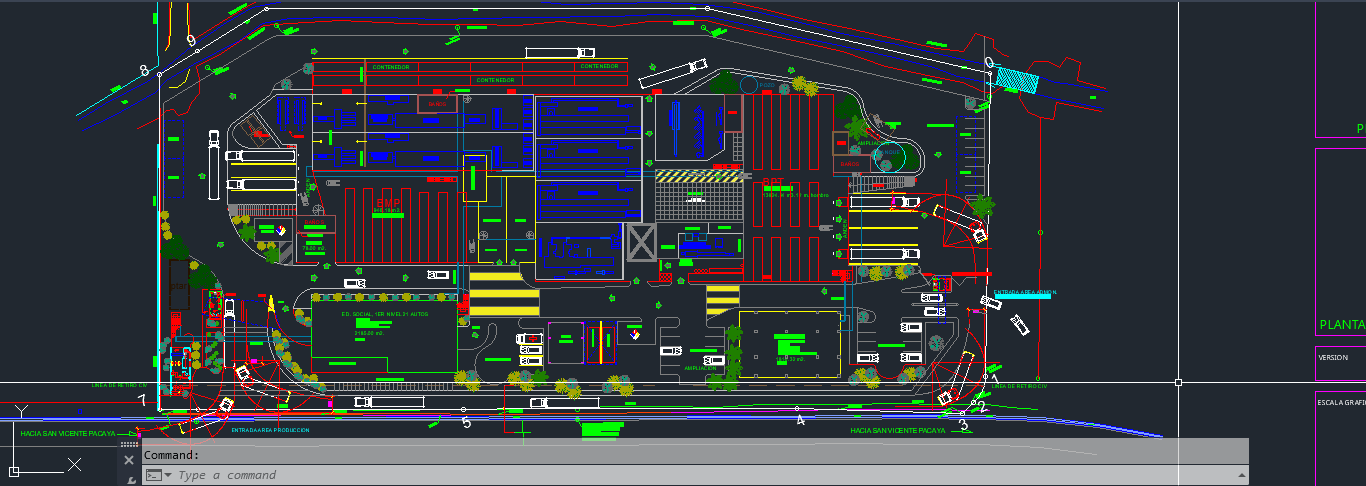Viewport: 1366px width, 486px height.
Task: Select survey point number 9
Action: click(x=190, y=41)
